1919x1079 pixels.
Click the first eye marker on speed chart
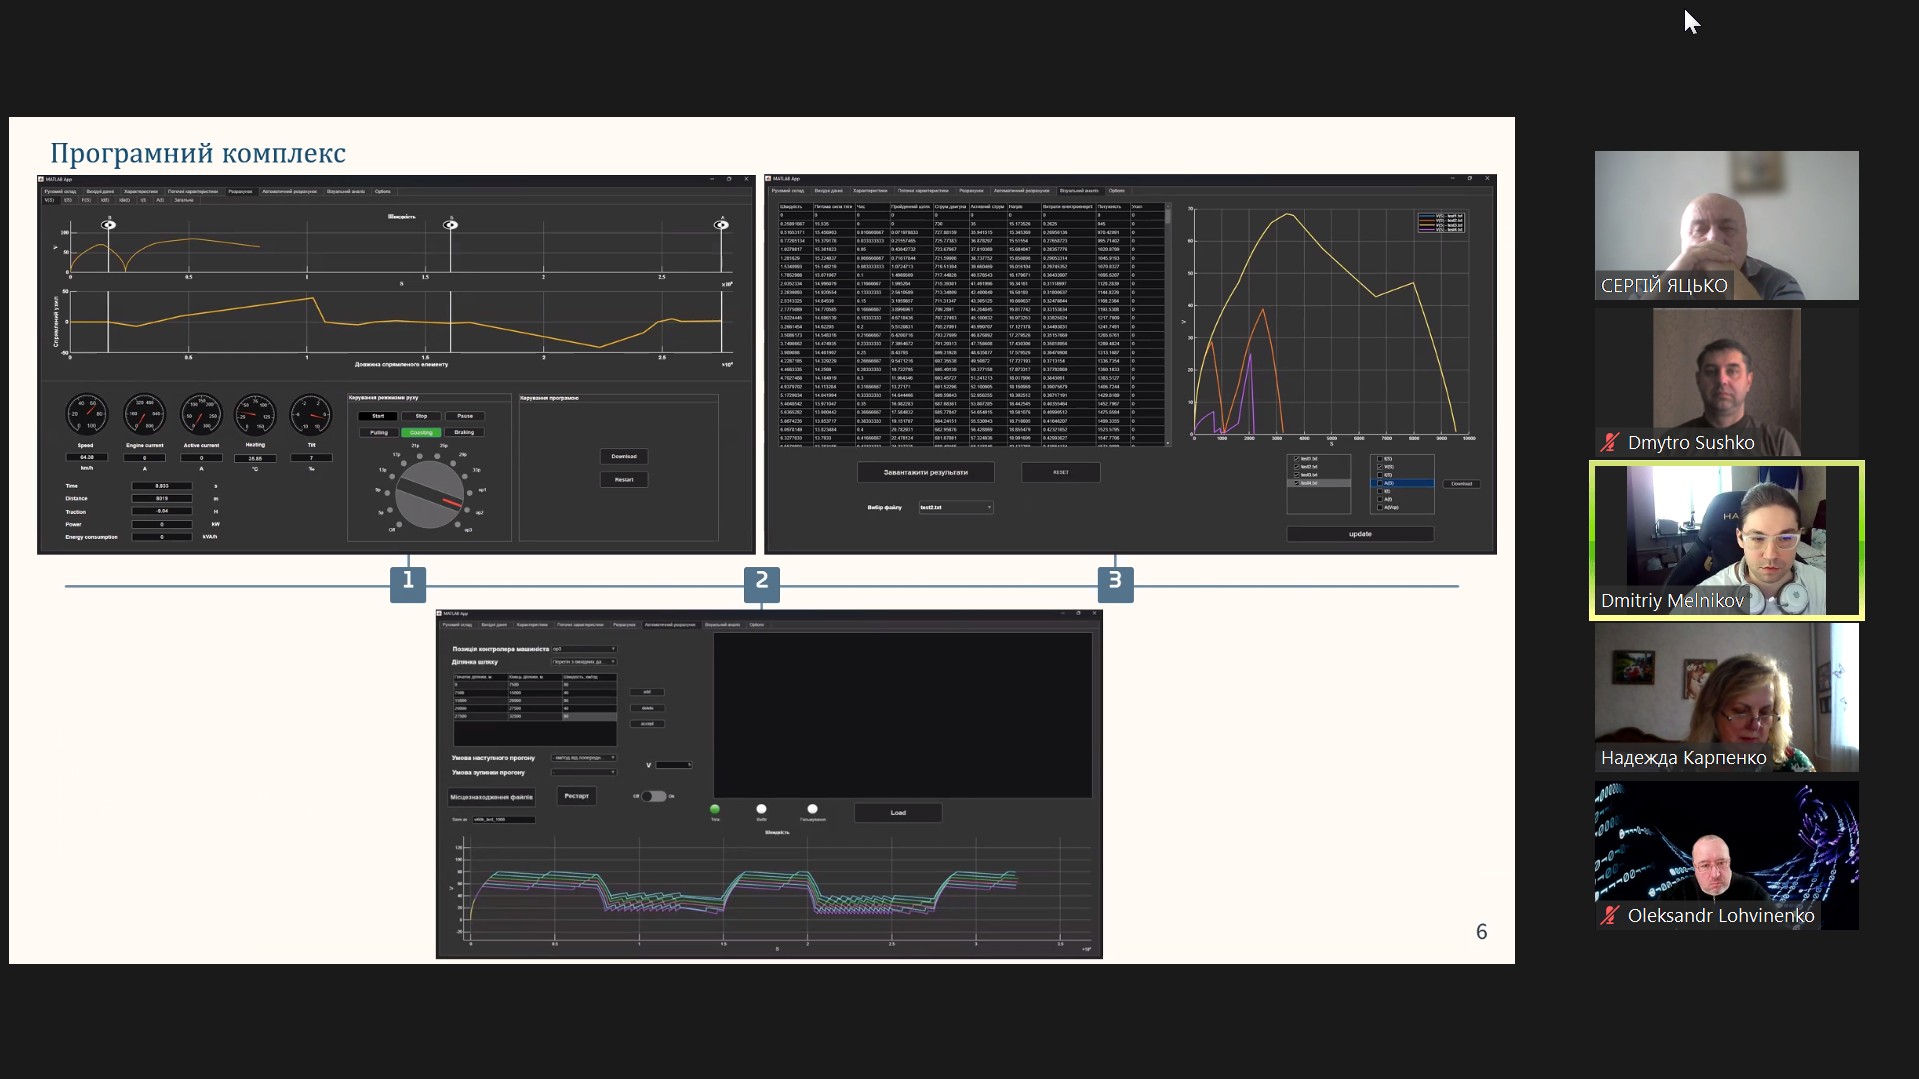[108, 225]
